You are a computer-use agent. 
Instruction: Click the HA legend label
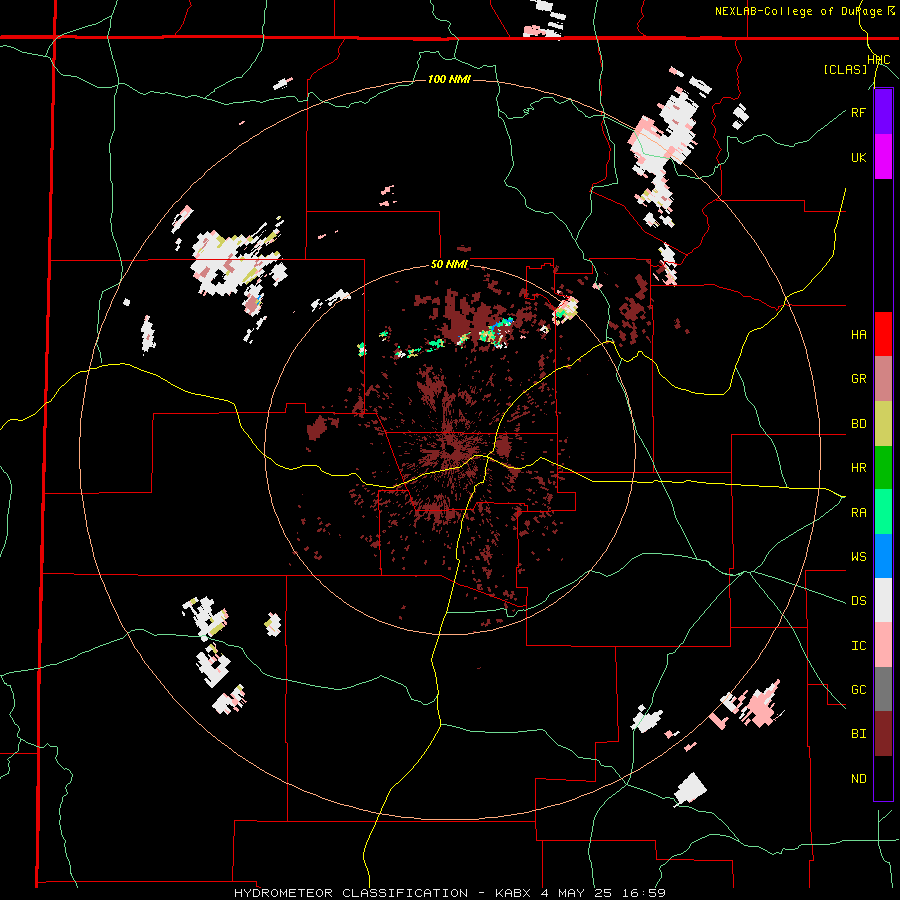(x=858, y=335)
